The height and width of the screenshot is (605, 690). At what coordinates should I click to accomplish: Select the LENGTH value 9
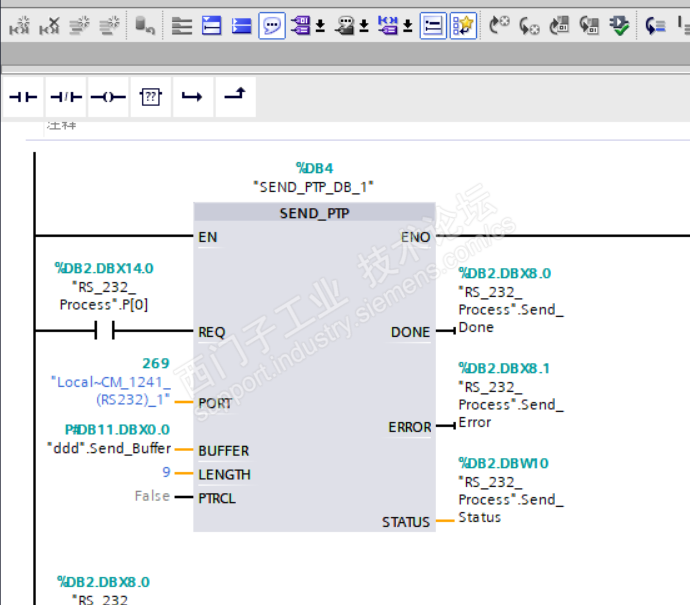point(166,472)
